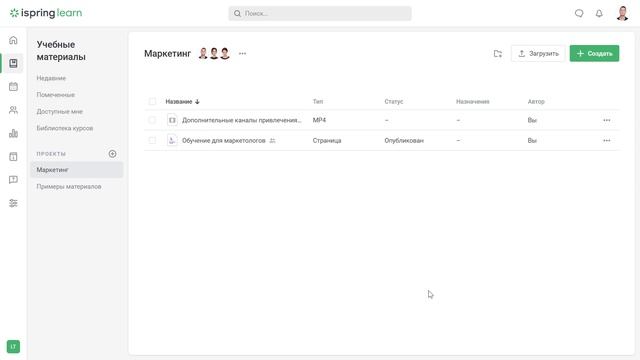Click the MP4 video file icon
The width and height of the screenshot is (640, 360).
172,120
